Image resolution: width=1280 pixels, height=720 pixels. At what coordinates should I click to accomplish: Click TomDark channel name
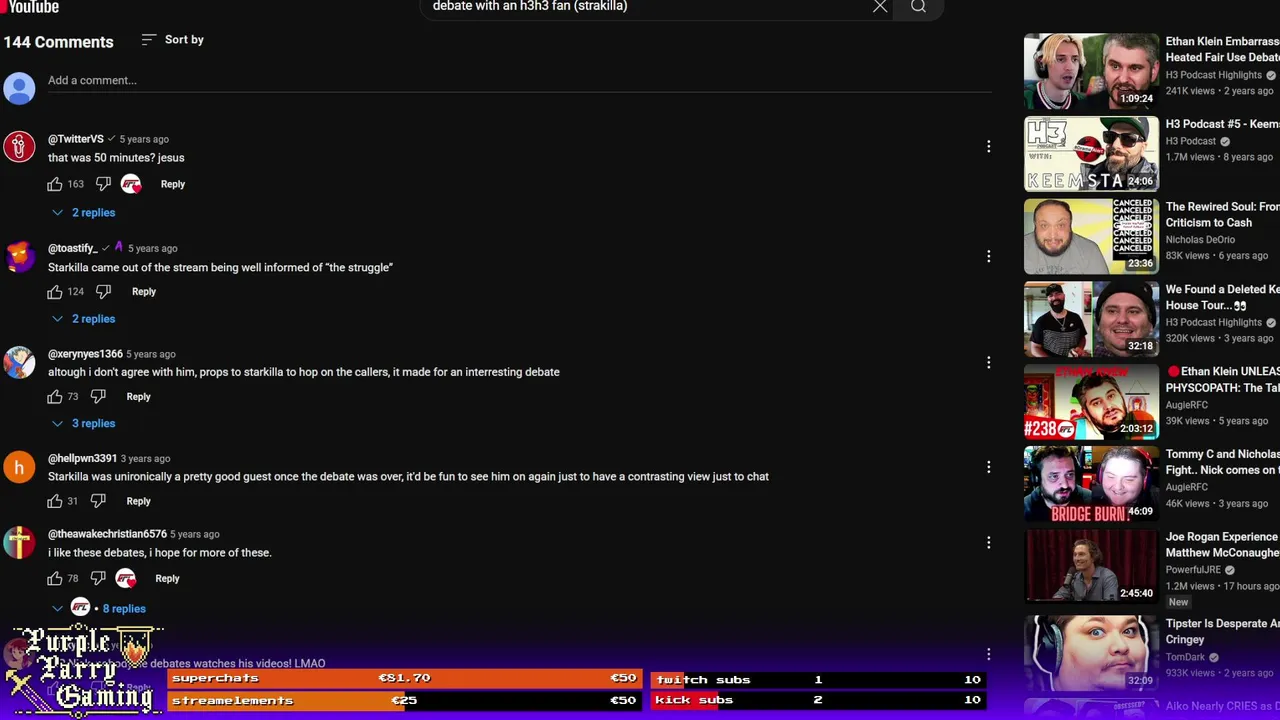pos(1185,657)
